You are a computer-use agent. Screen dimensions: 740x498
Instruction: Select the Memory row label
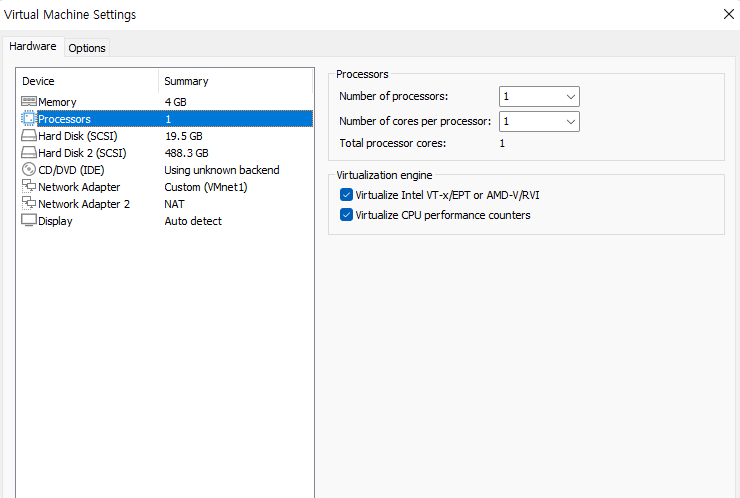coord(57,102)
